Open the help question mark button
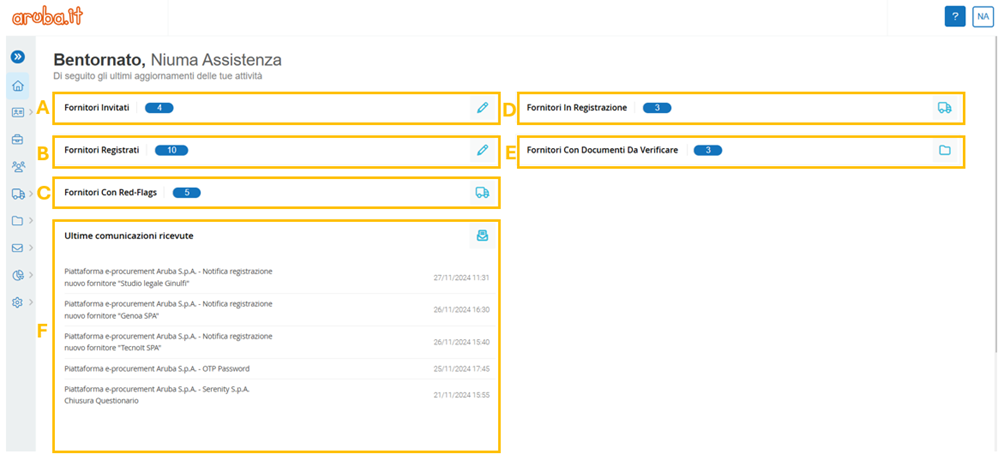The image size is (1004, 460). coord(955,17)
